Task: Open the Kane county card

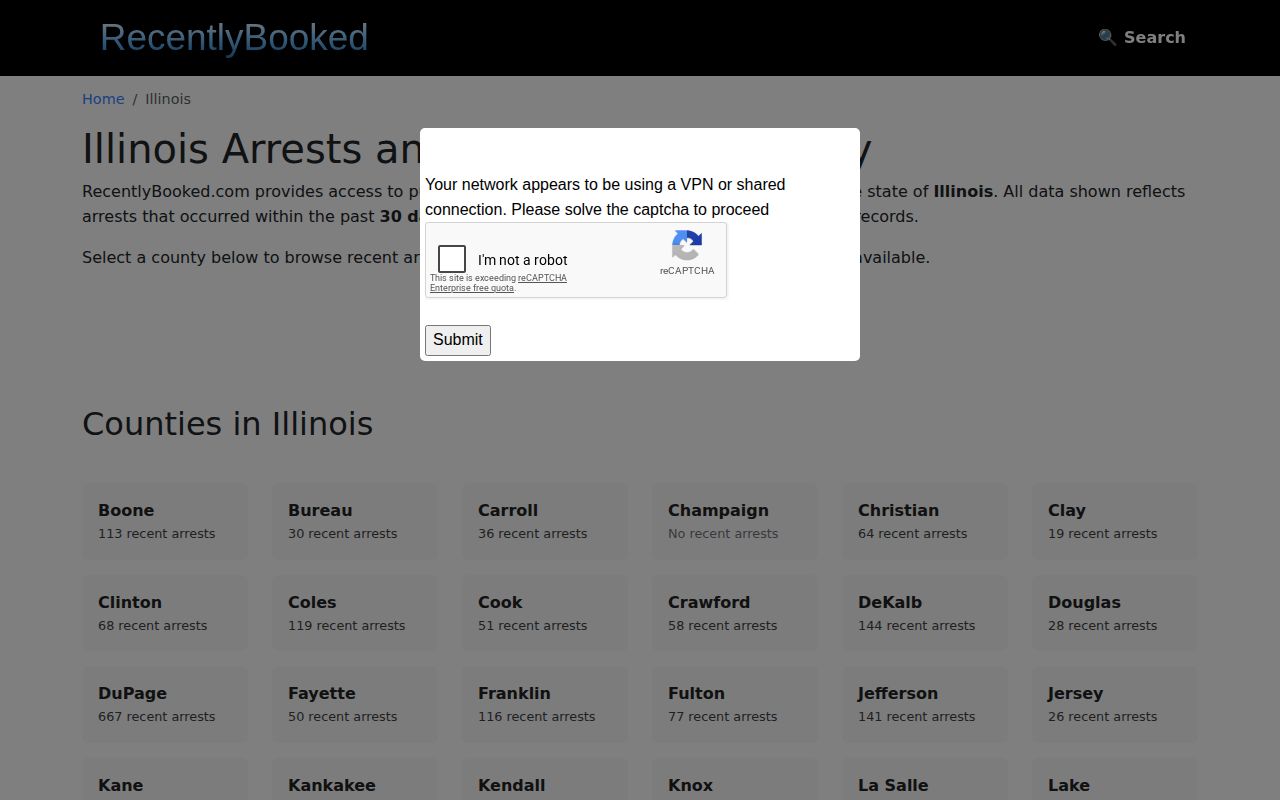Action: [165, 779]
